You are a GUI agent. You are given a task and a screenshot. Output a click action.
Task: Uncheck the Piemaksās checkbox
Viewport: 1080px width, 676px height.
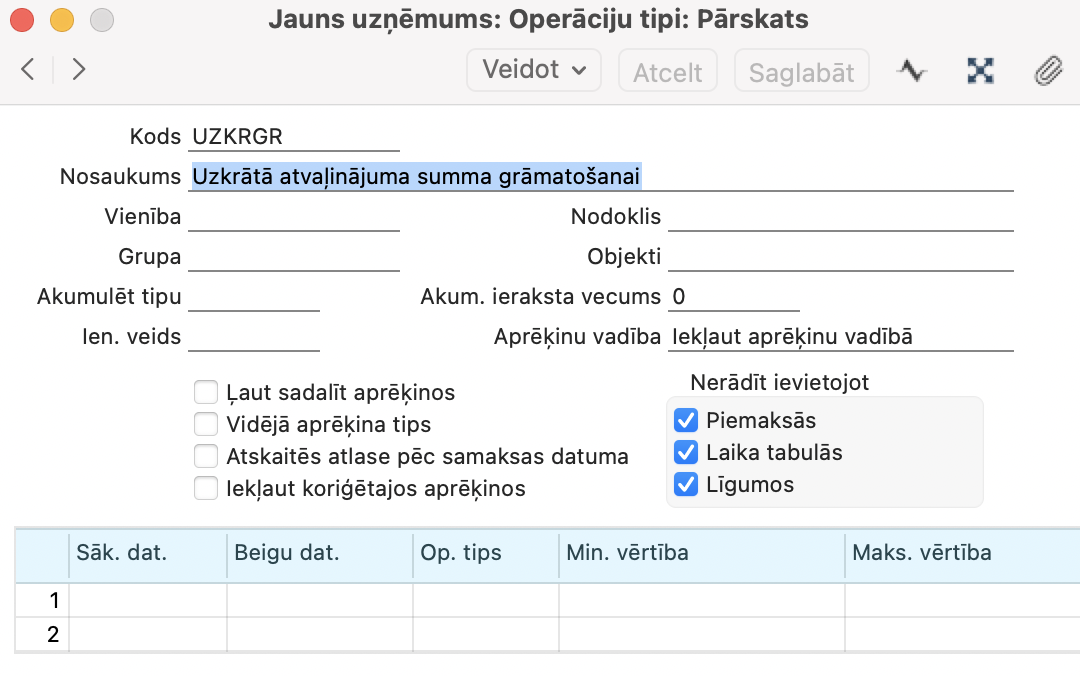tap(685, 420)
